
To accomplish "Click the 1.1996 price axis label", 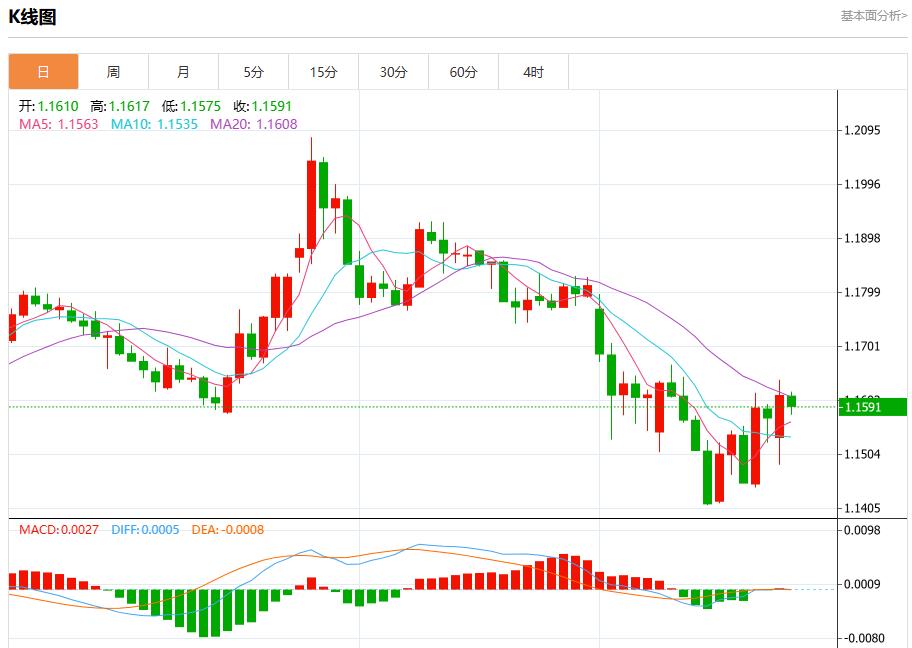I will click(863, 184).
